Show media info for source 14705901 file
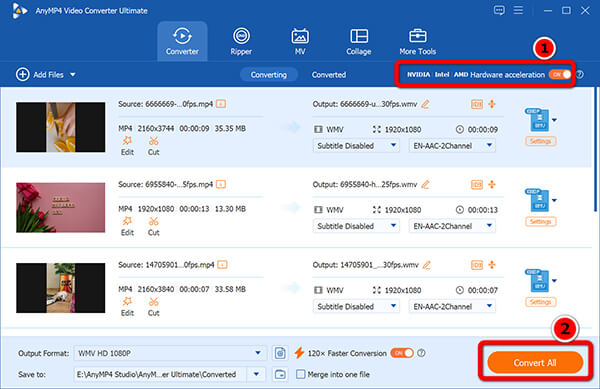600x389 pixels. click(x=222, y=265)
